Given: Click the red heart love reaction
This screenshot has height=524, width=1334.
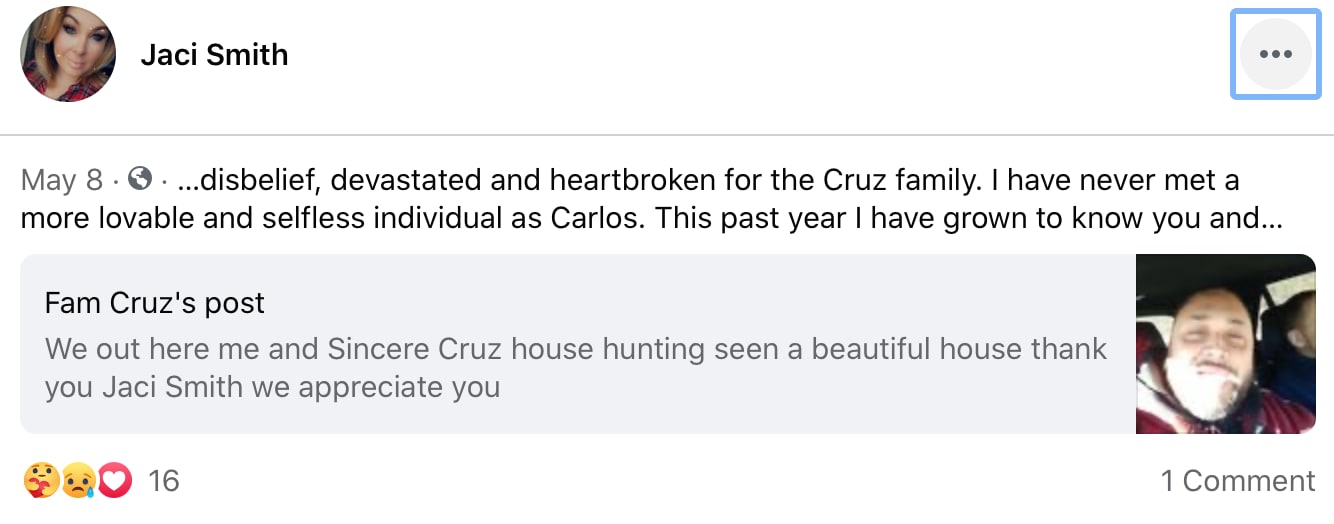Looking at the screenshot, I should pyautogui.click(x=116, y=481).
